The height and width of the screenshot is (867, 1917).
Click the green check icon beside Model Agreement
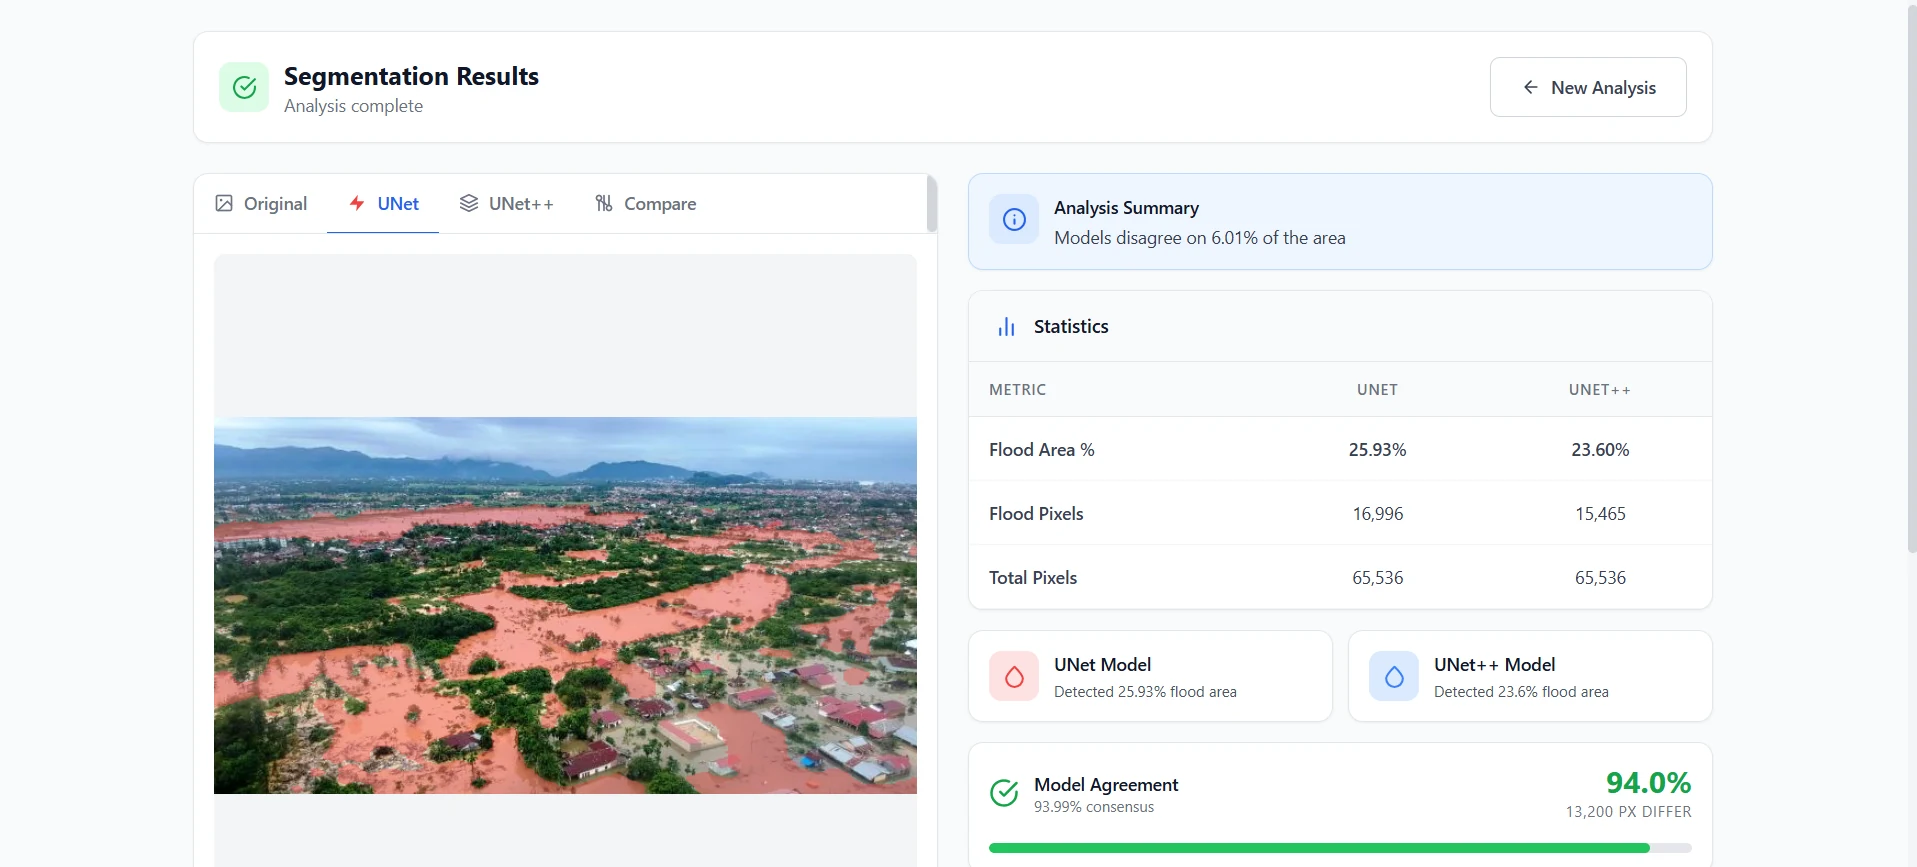click(1004, 793)
